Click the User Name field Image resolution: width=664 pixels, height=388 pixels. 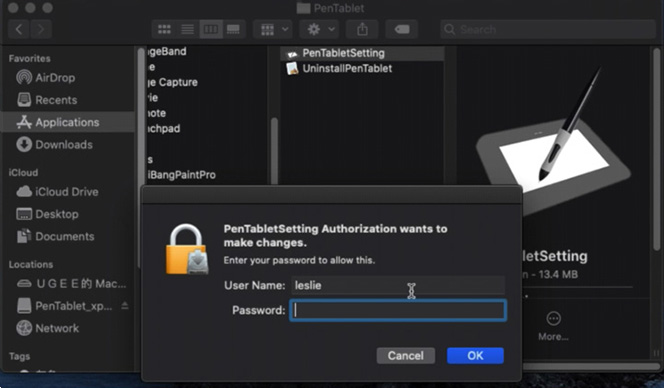(x=398, y=285)
